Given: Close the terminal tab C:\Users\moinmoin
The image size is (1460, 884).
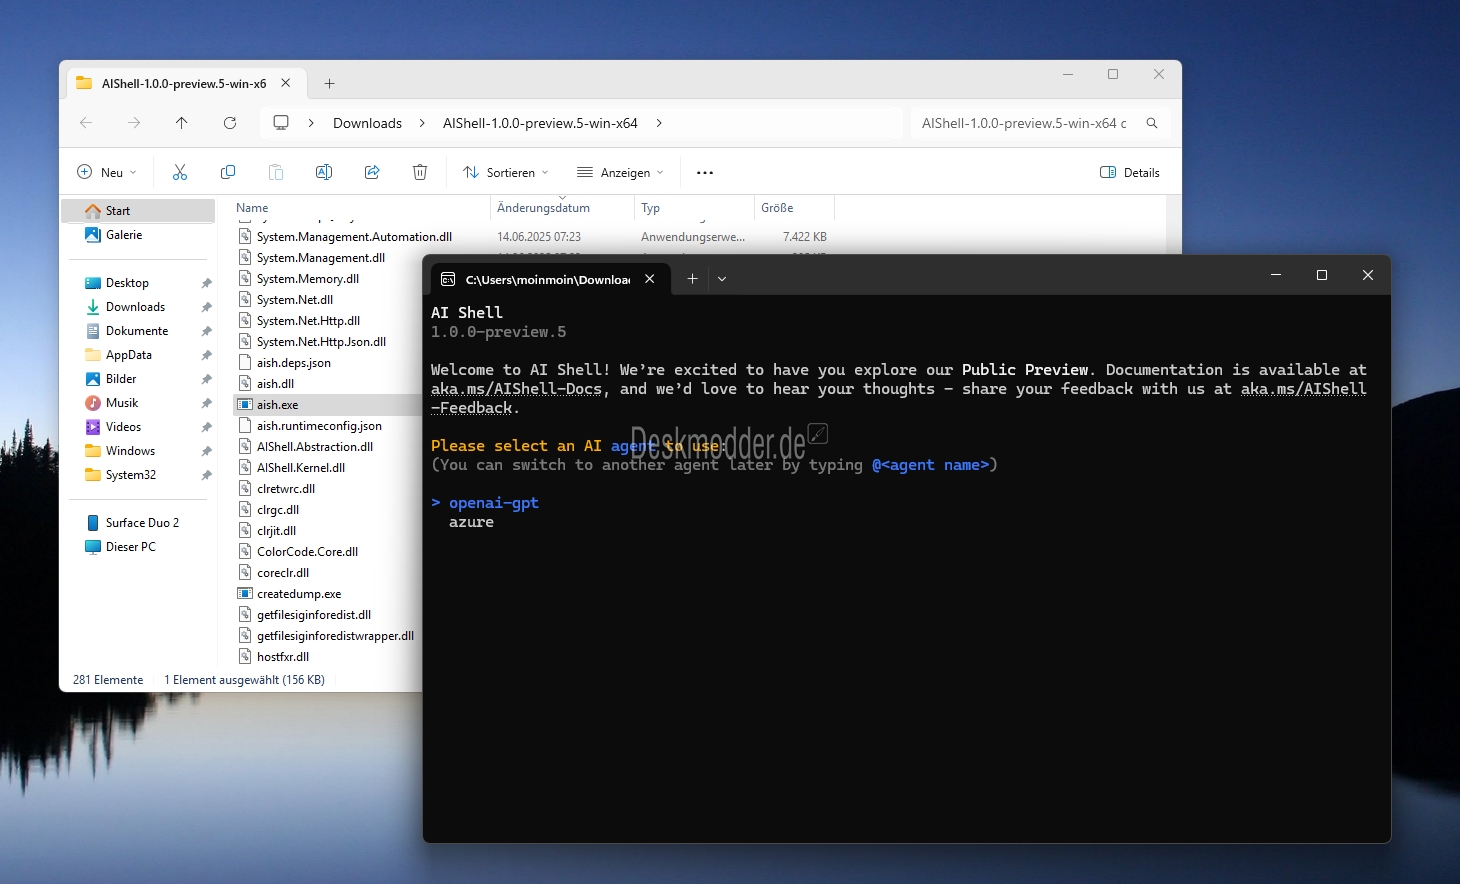Looking at the screenshot, I should click(x=650, y=279).
